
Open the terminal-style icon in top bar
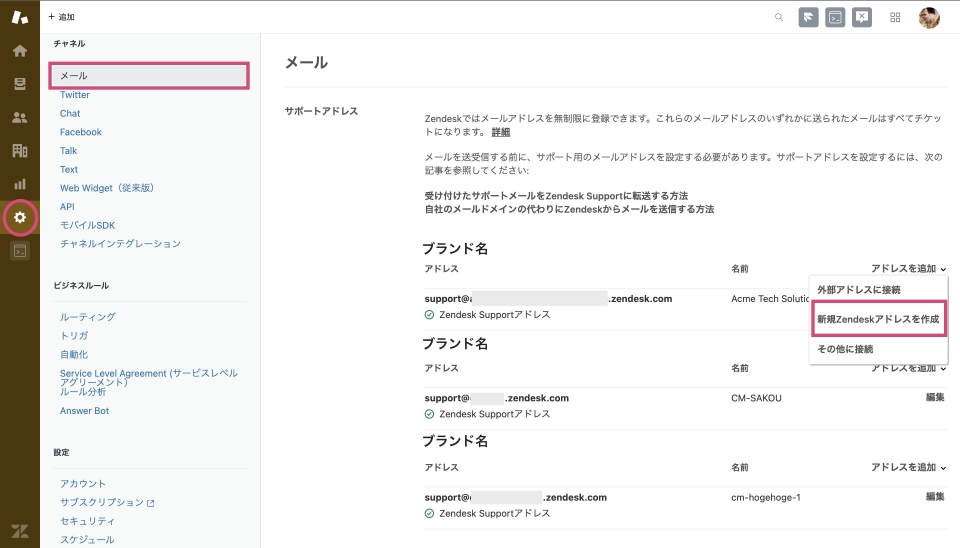[x=835, y=17]
